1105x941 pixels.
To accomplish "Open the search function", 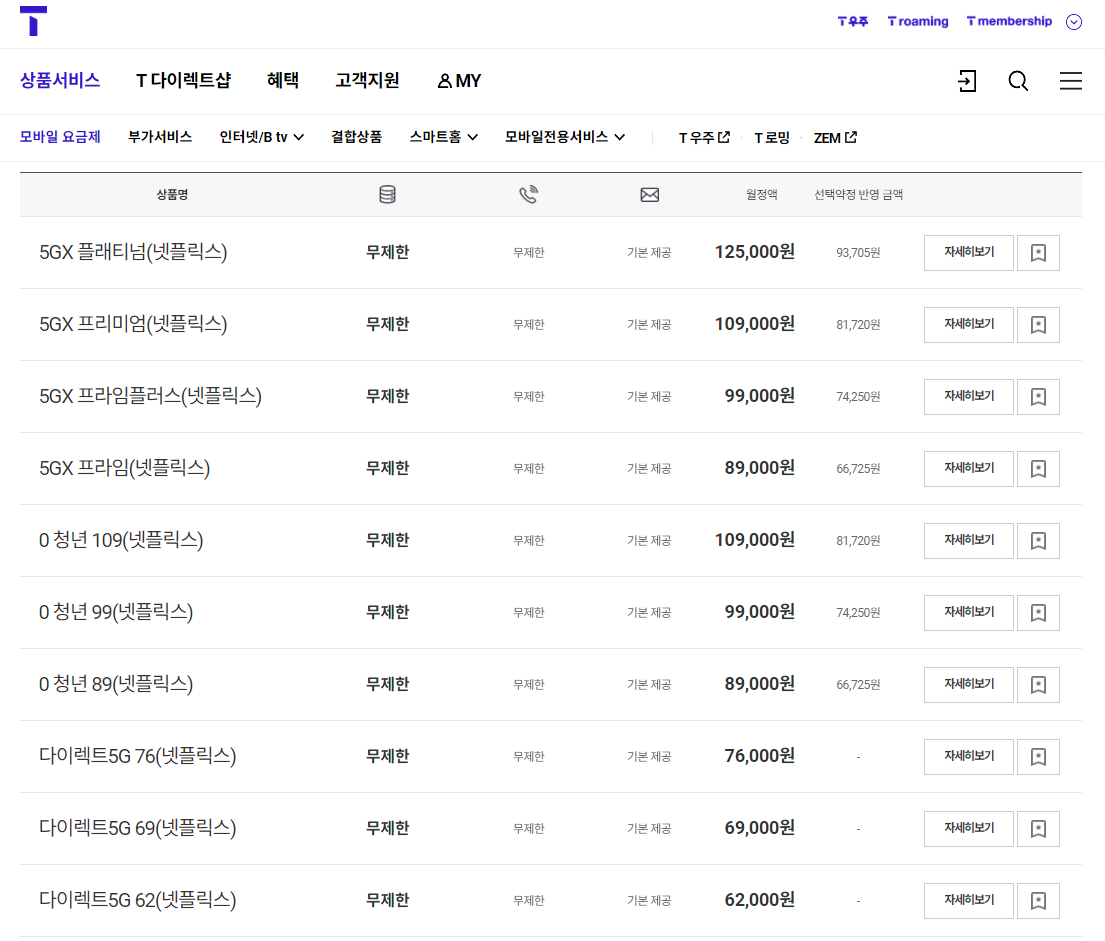I will tap(1018, 81).
